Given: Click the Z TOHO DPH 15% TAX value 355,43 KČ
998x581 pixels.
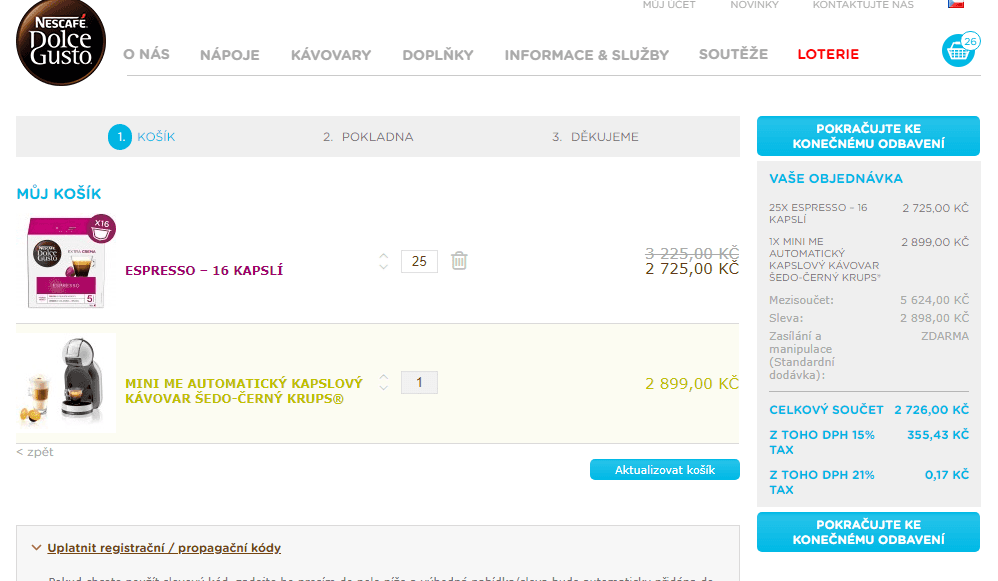Looking at the screenshot, I should (x=938, y=435).
